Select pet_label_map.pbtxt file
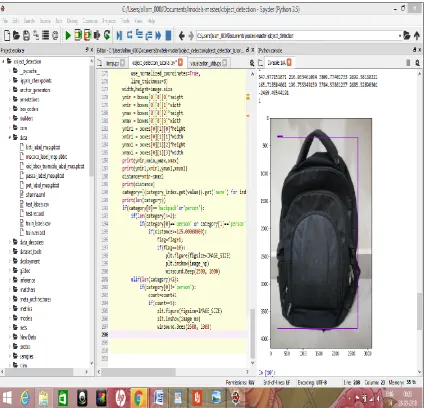This screenshot has height=408, width=427. point(42,185)
